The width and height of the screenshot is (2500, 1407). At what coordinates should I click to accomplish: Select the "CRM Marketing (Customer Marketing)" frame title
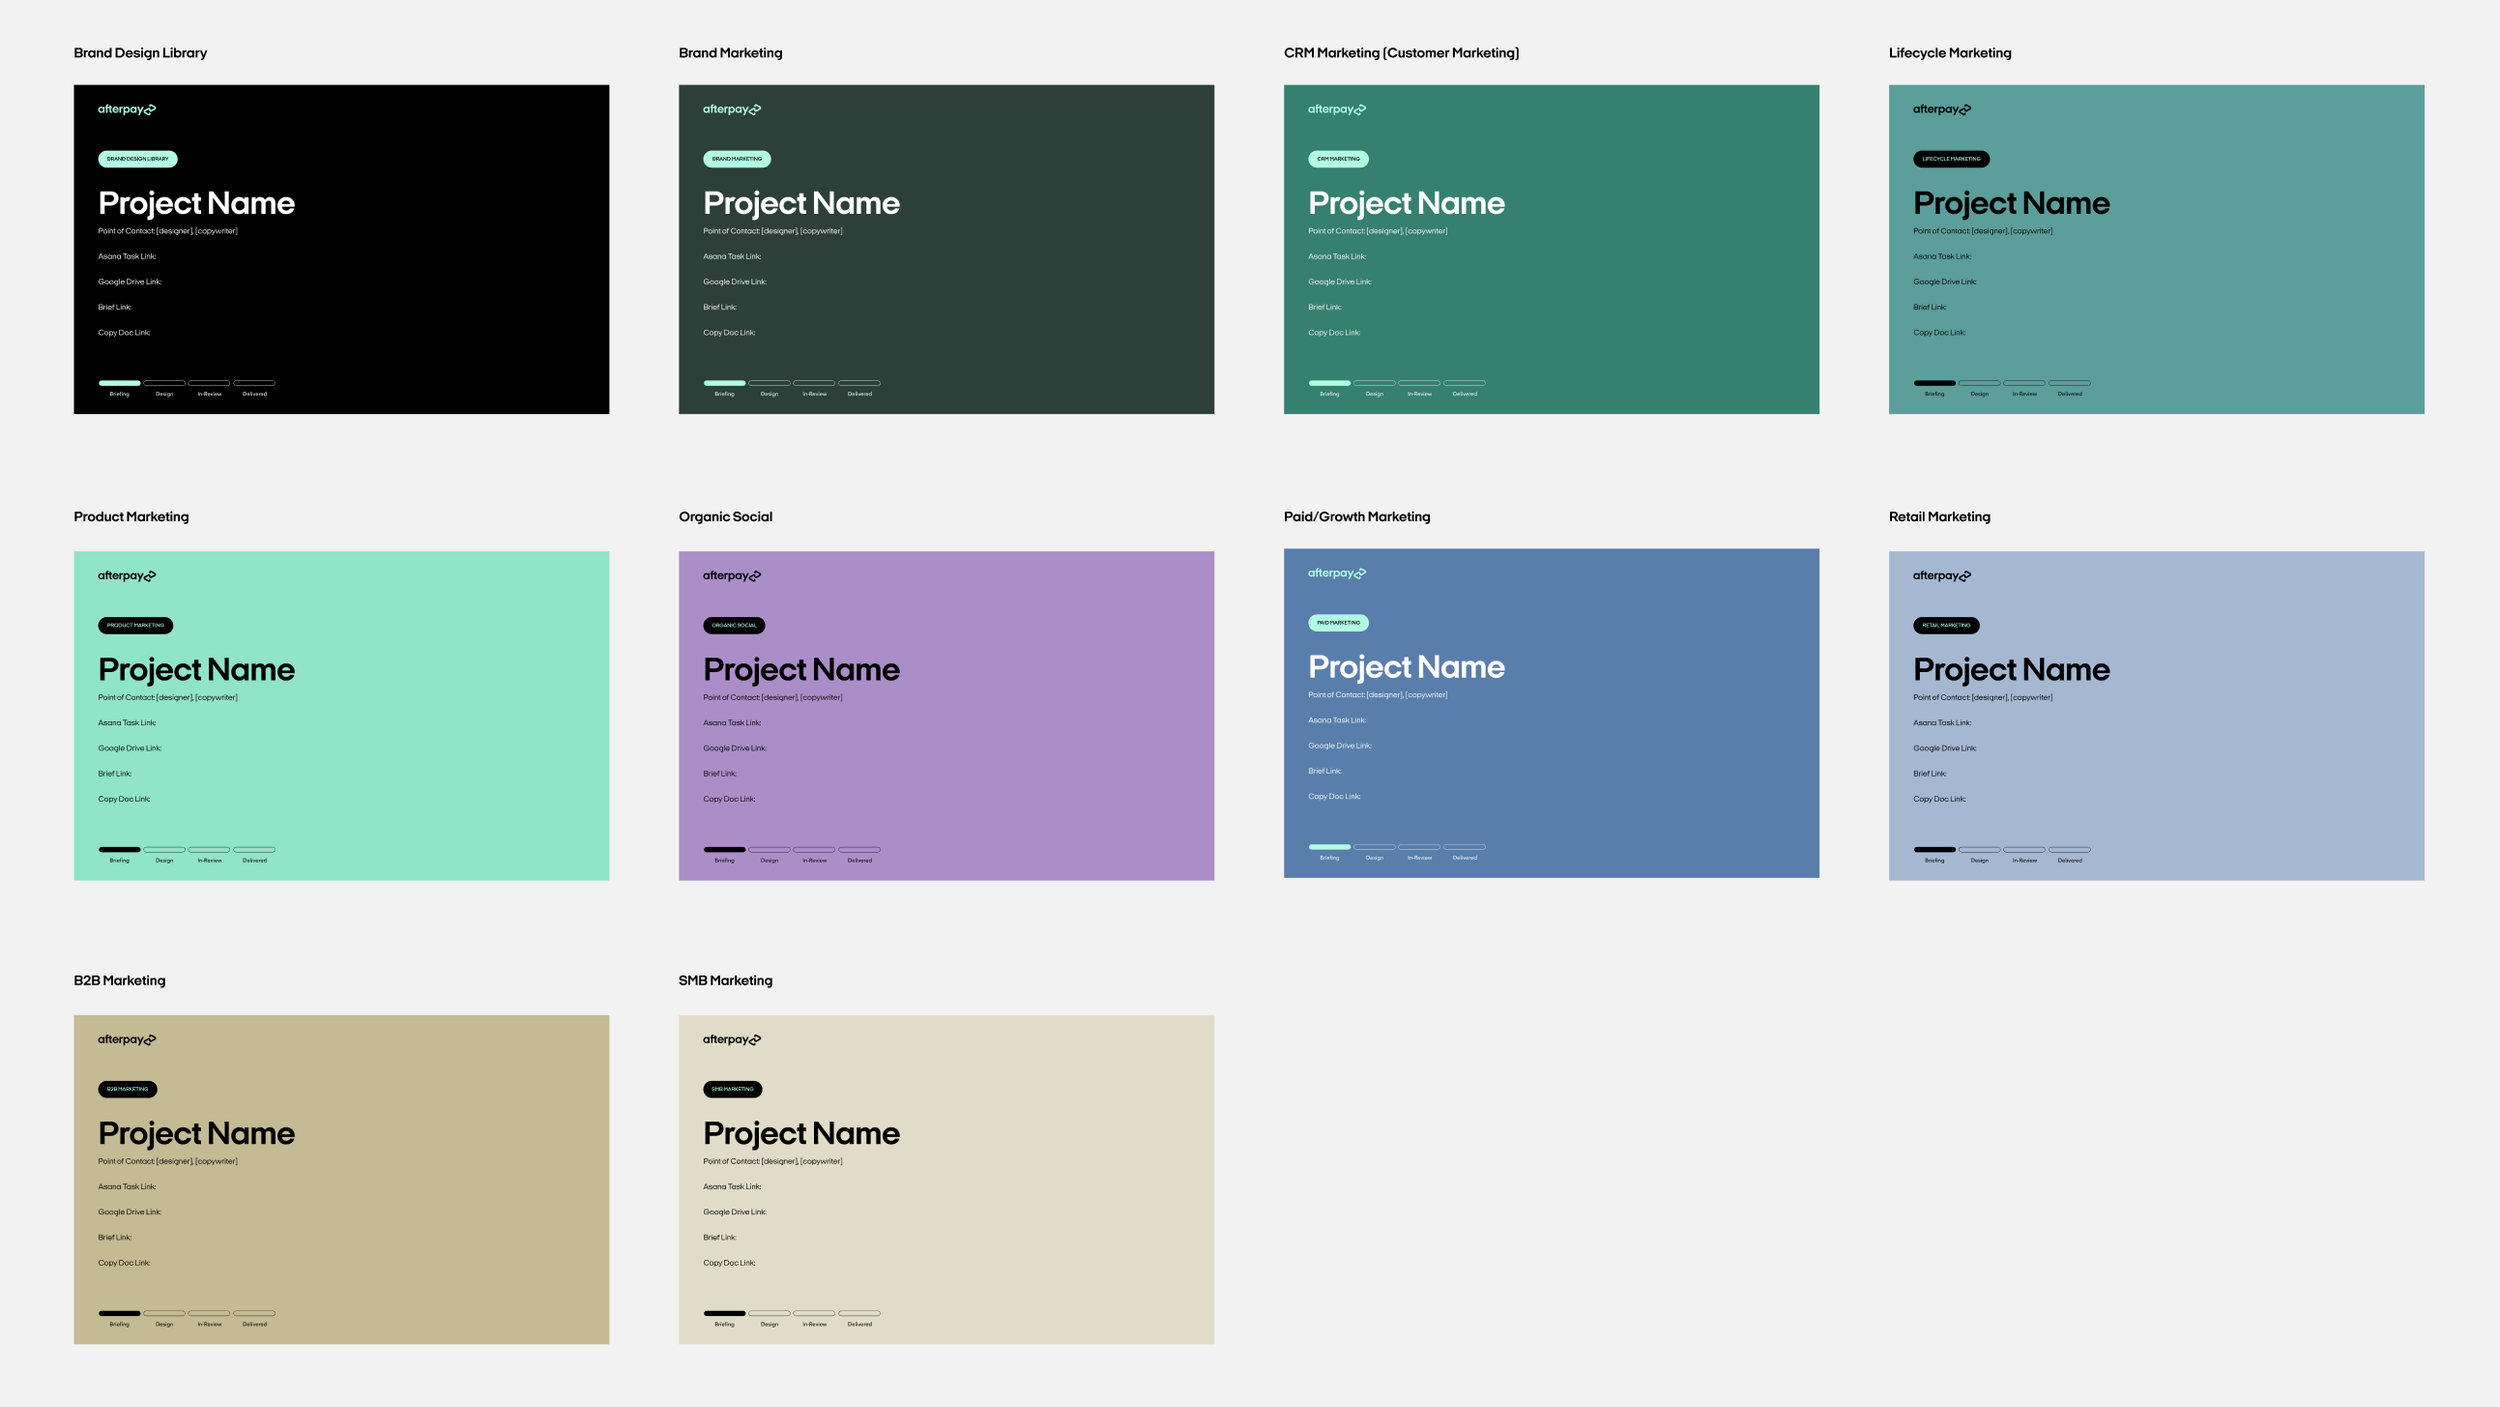[x=1401, y=53]
